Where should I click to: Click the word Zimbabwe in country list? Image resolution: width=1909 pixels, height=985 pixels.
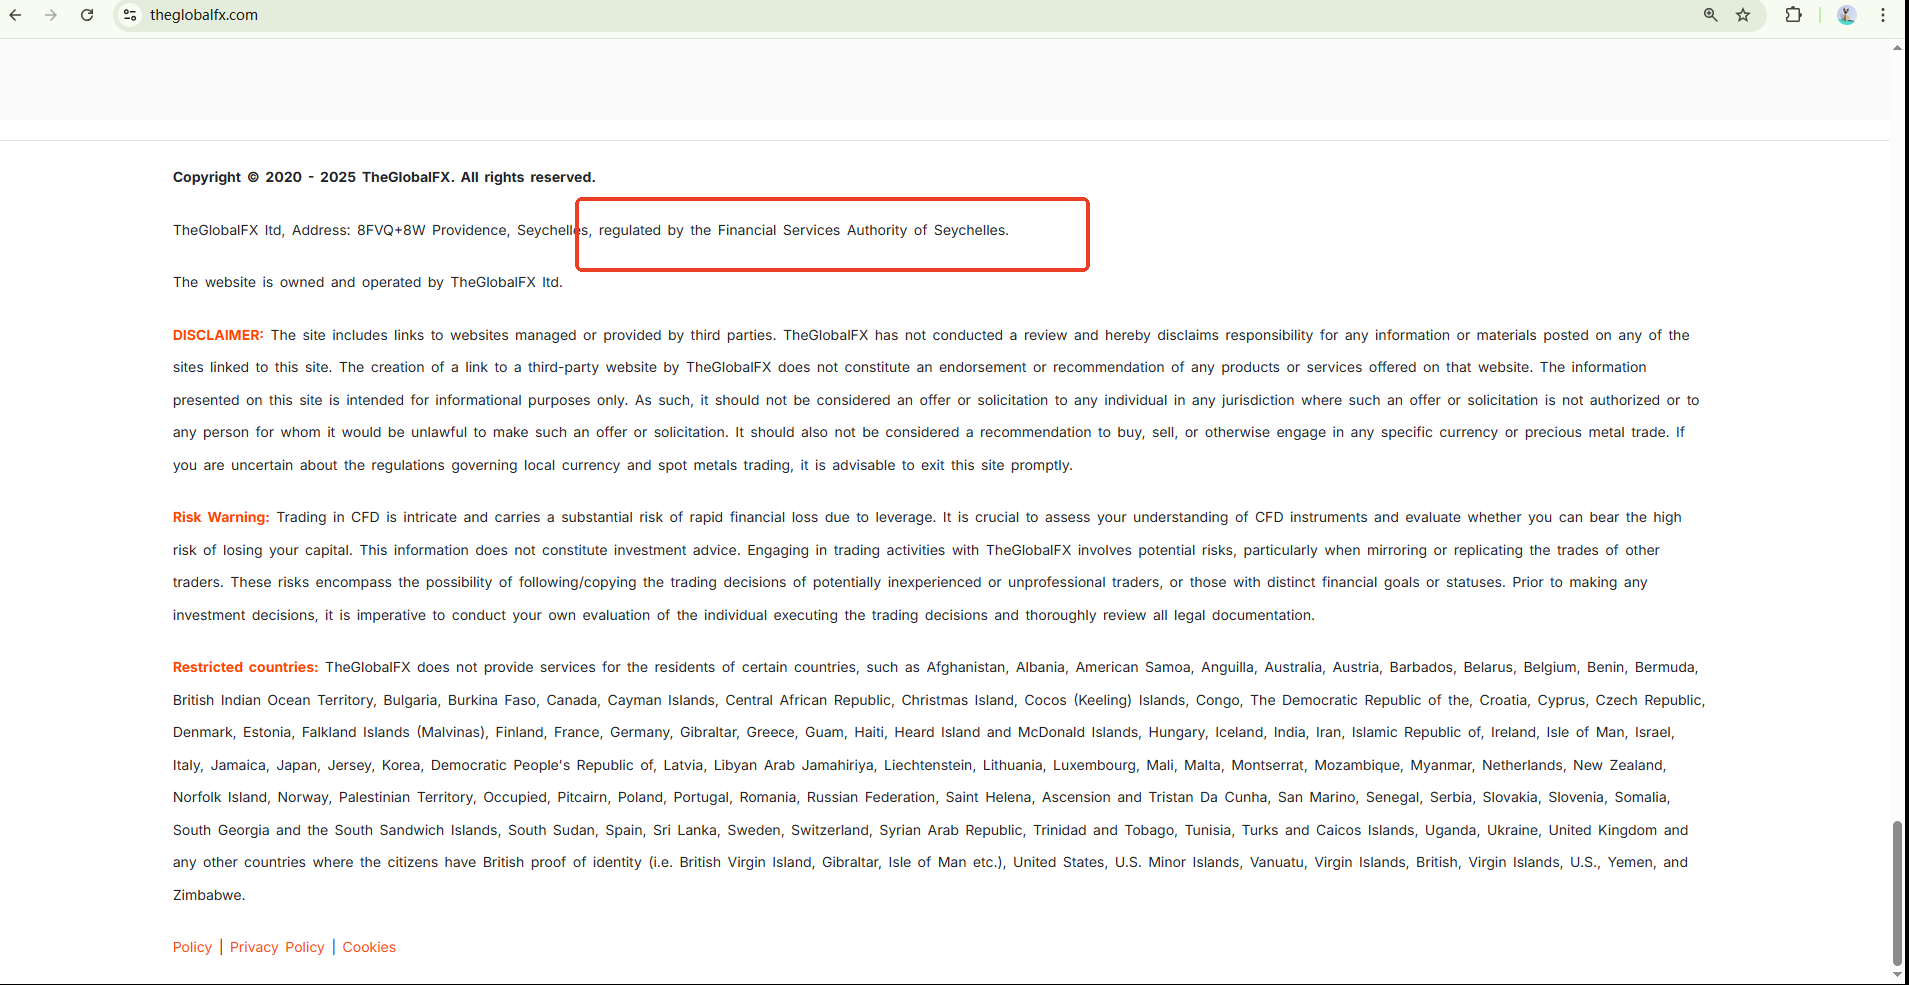(207, 895)
